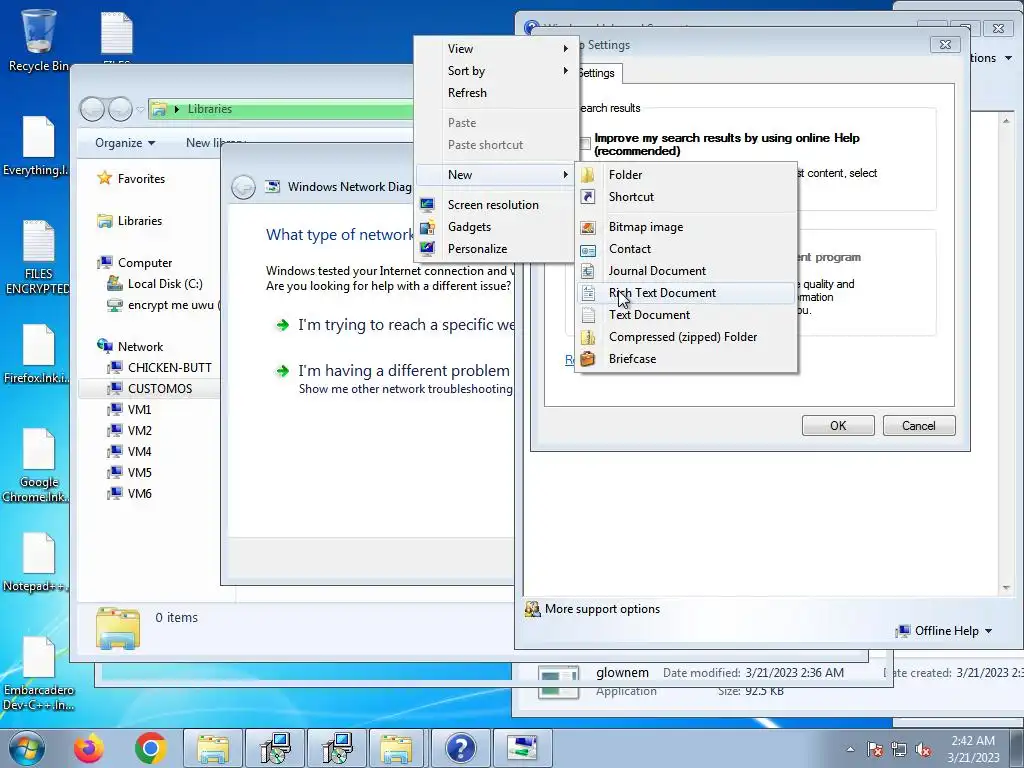Select VM1 network computer
The width and height of the screenshot is (1024, 768).
(130, 409)
